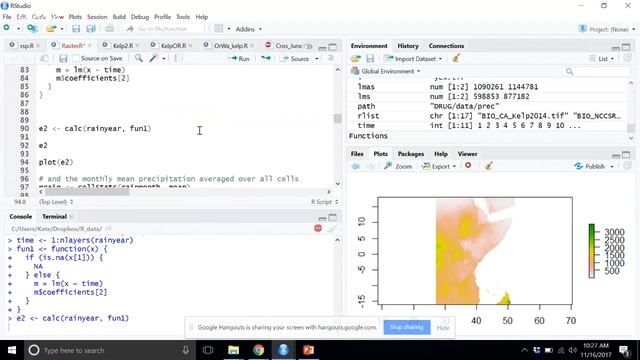Image resolution: width=640 pixels, height=360 pixels.
Task: Click the workspace panes grid icon
Action: click(x=219, y=29)
